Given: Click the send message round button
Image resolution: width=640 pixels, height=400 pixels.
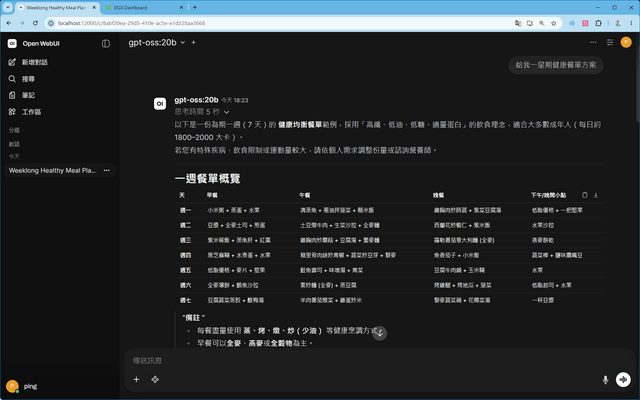Looking at the screenshot, I should point(623,380).
